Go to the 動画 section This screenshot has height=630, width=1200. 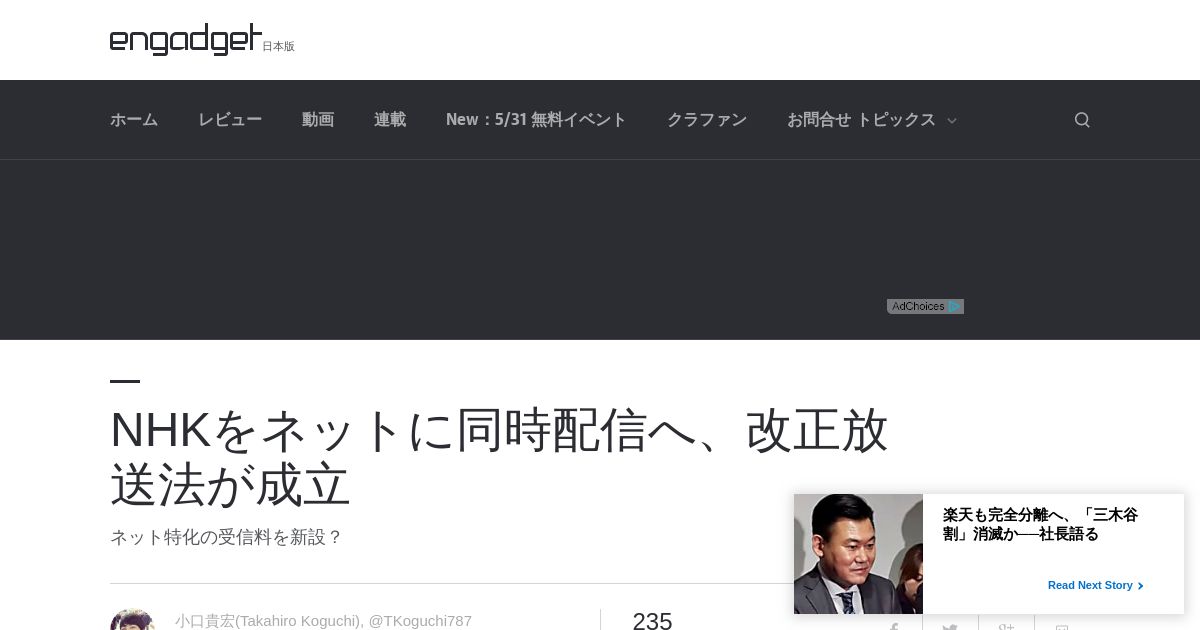(x=318, y=120)
